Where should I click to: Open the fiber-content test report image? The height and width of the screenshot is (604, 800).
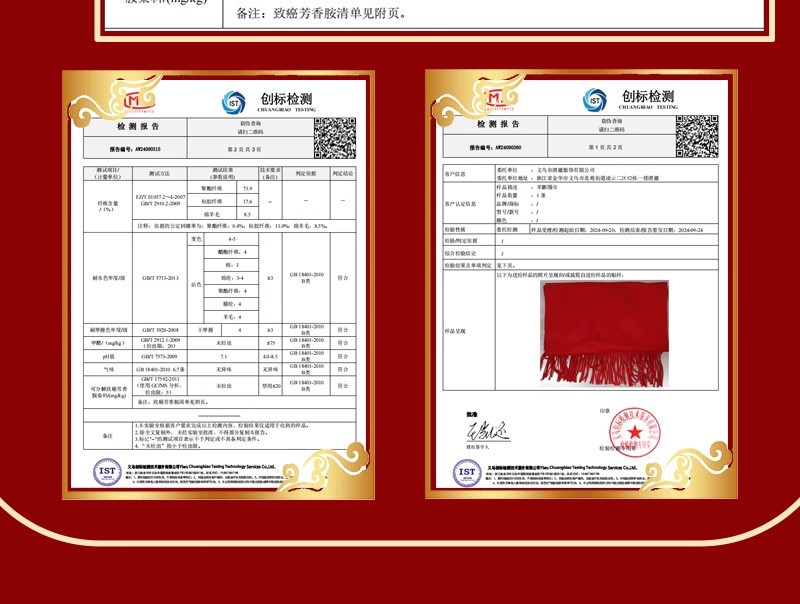[219, 285]
